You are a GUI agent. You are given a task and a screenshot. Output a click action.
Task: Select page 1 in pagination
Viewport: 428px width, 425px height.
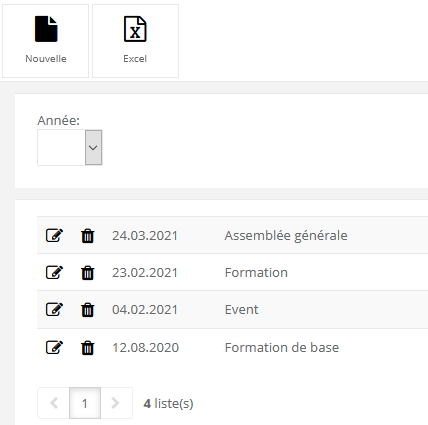(85, 403)
